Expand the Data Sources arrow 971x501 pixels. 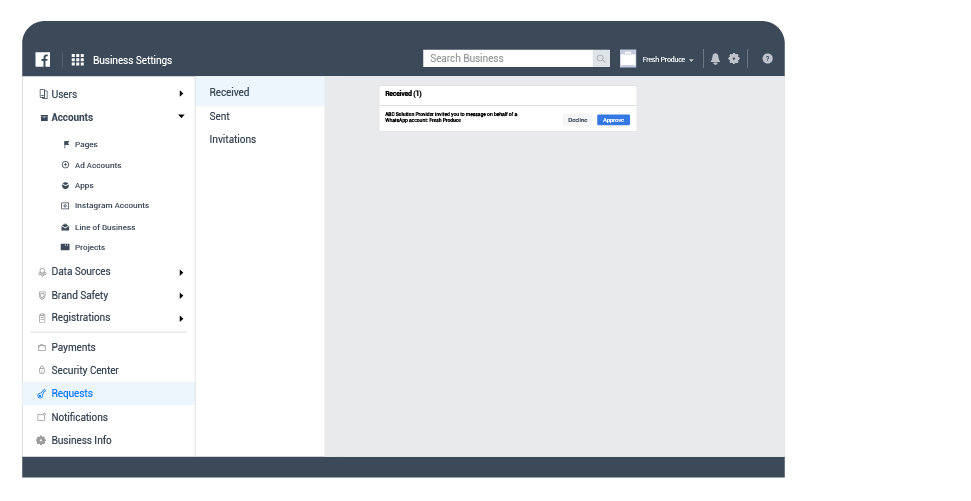pyautogui.click(x=181, y=272)
